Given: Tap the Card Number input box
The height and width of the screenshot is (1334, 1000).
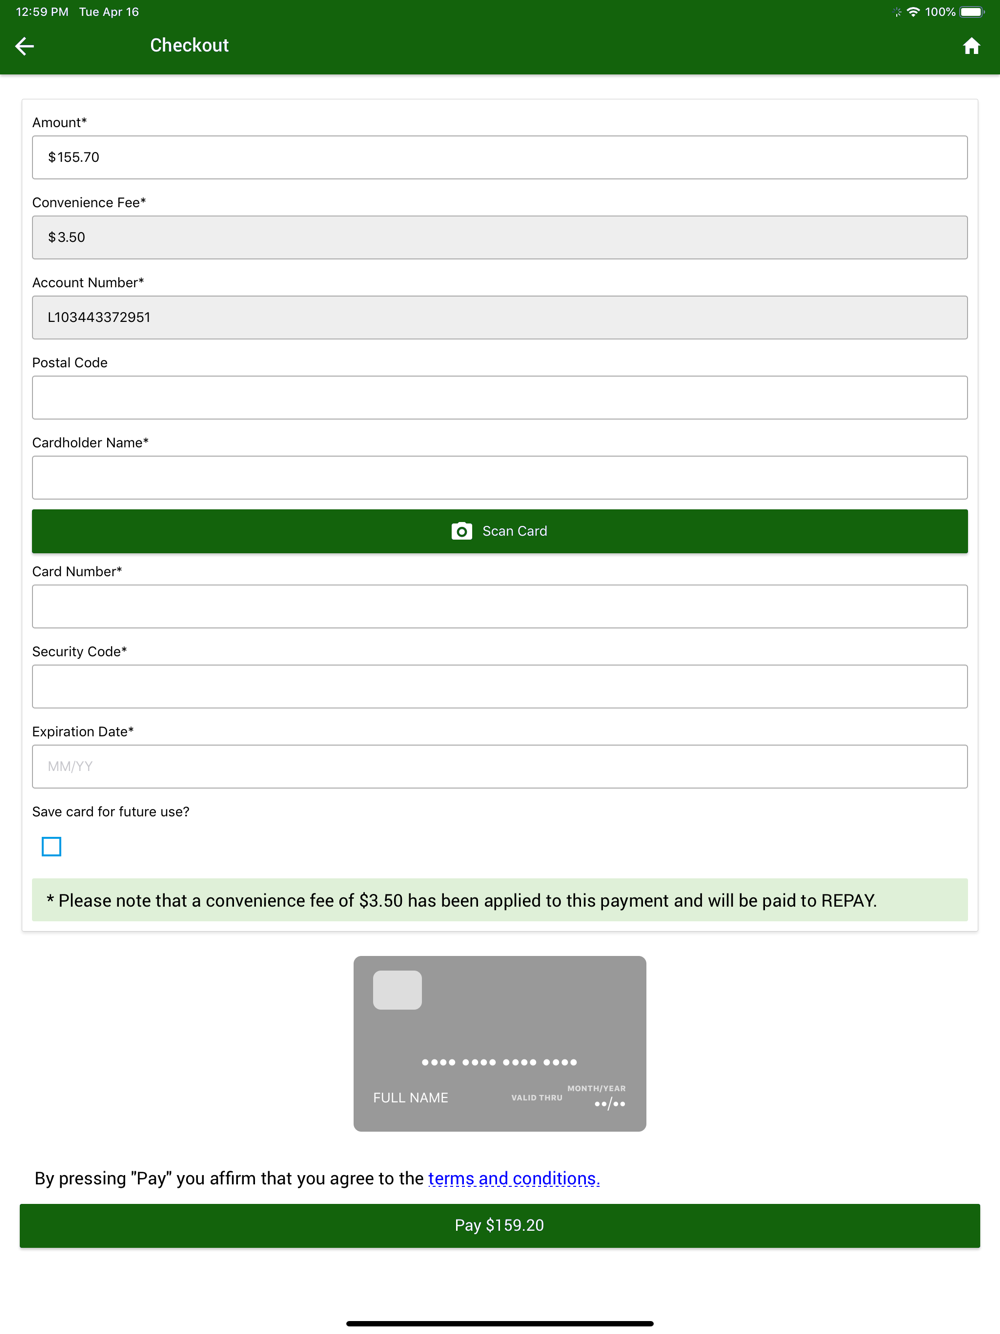Looking at the screenshot, I should point(500,606).
